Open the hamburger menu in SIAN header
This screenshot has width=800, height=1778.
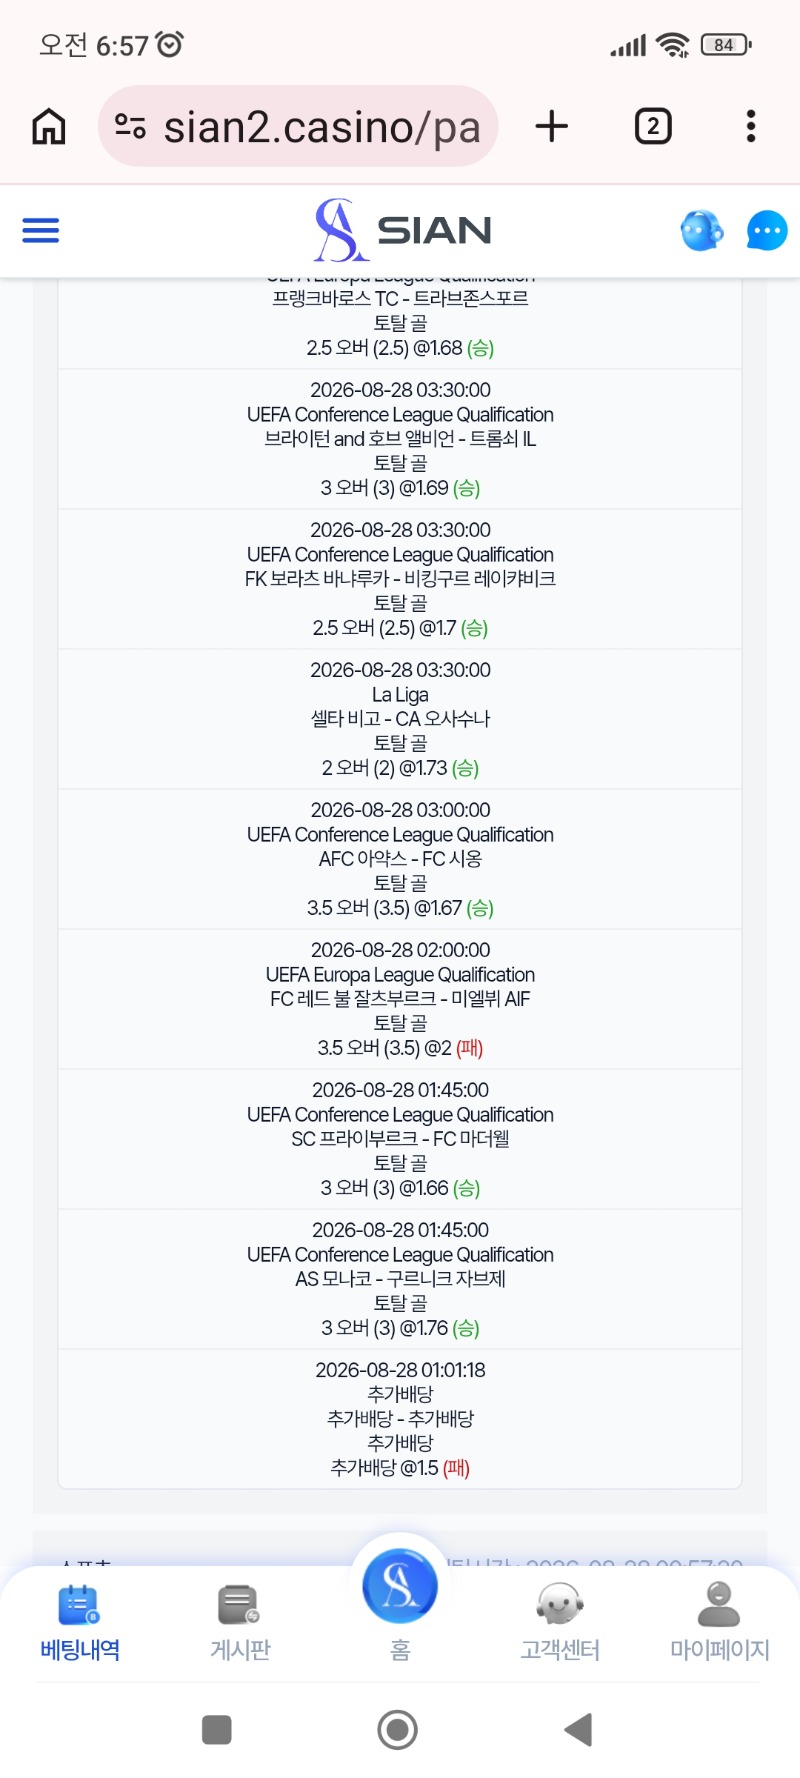click(41, 231)
